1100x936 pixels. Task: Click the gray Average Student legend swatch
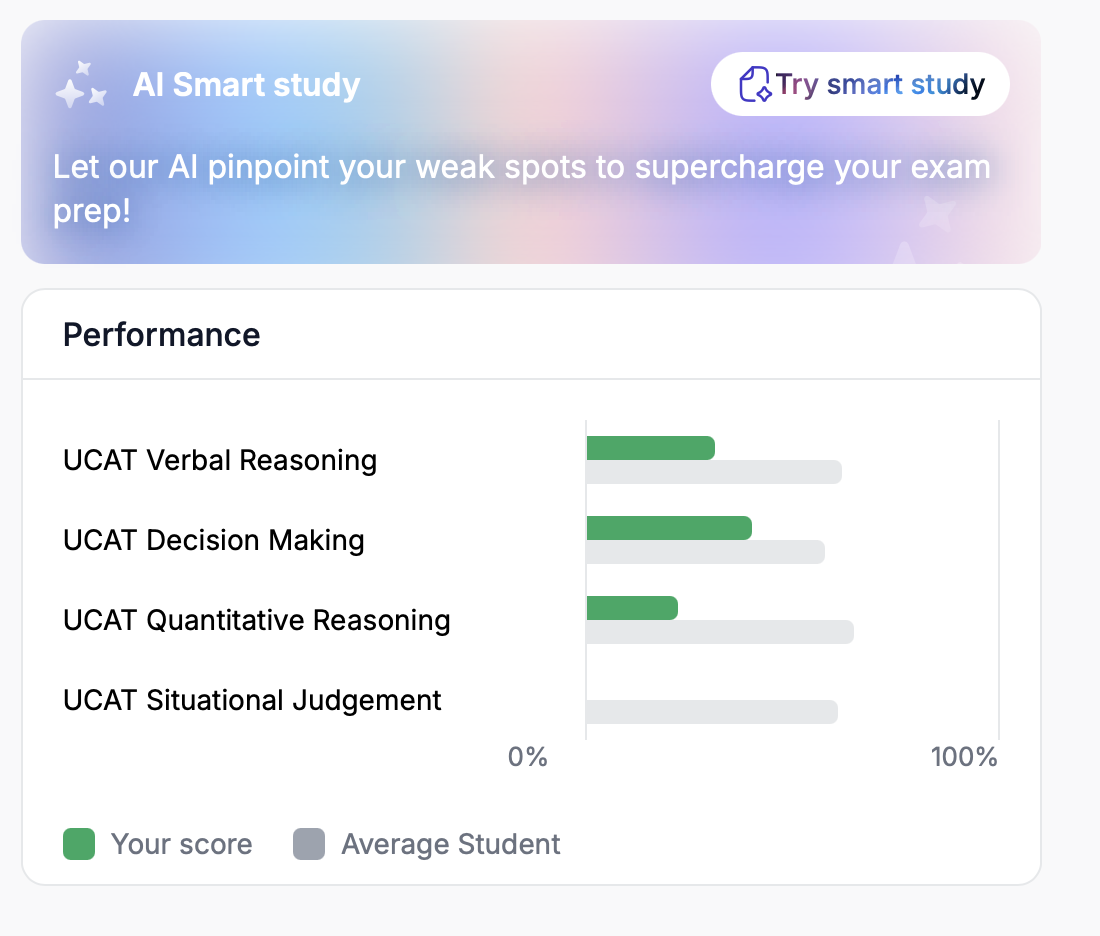pos(309,844)
